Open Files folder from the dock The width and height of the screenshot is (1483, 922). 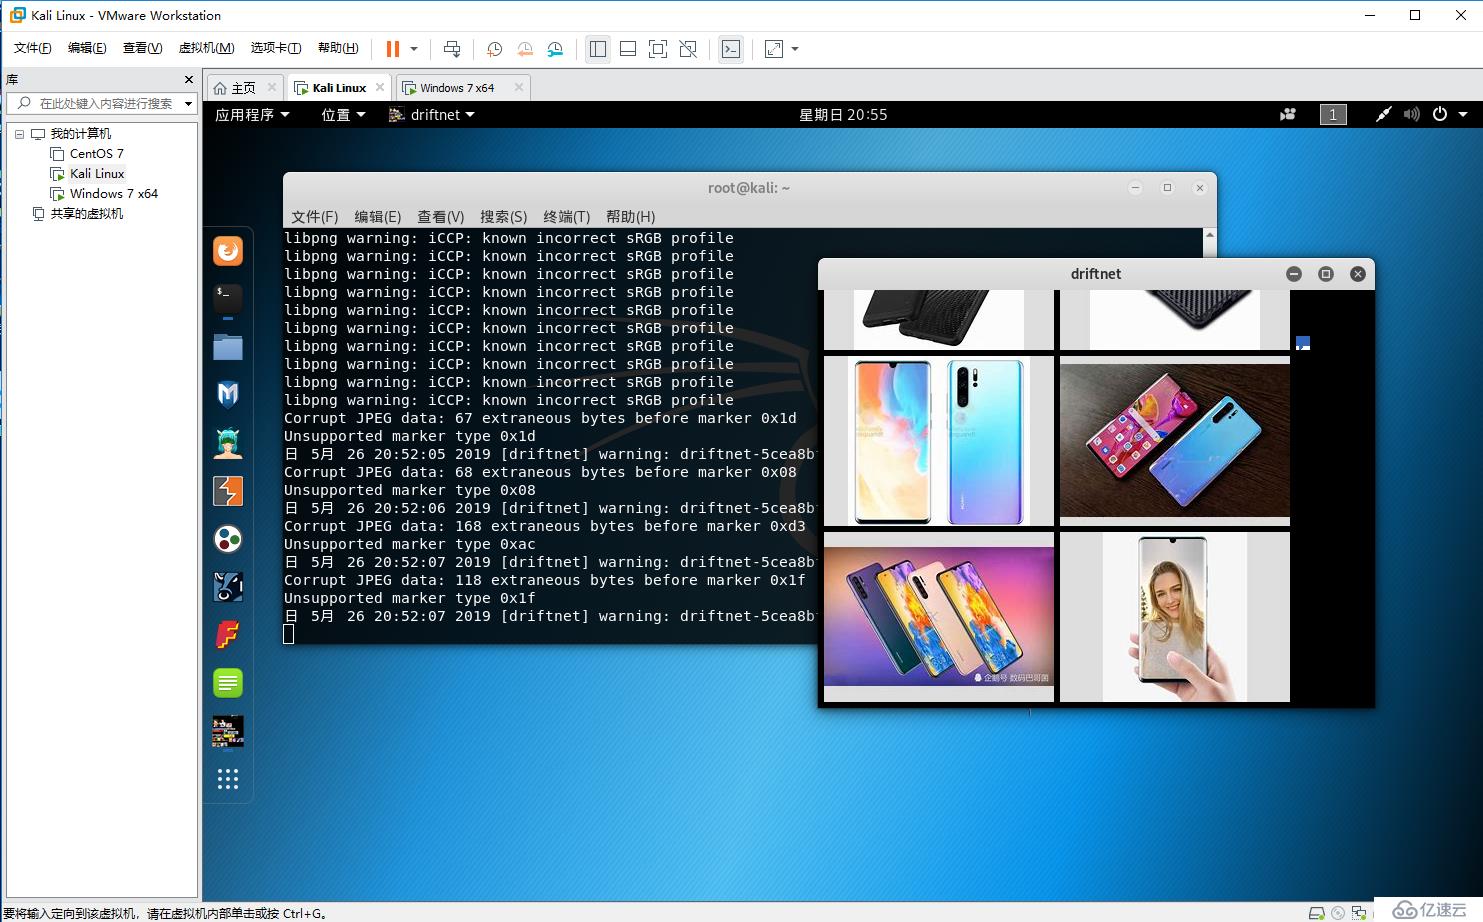[x=228, y=347]
